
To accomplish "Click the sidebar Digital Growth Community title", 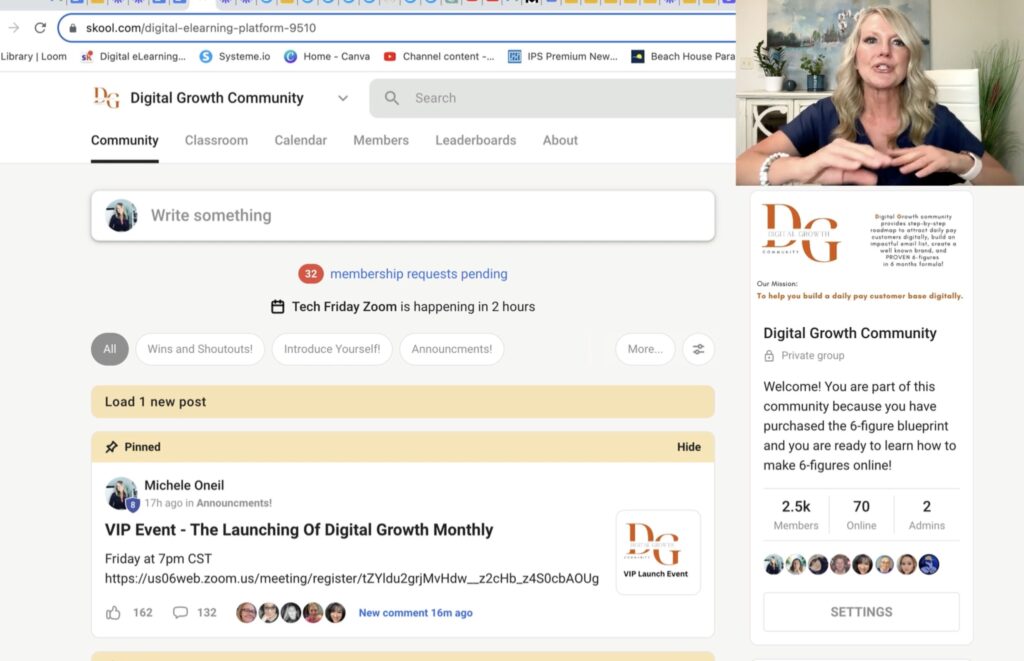I will click(x=850, y=333).
